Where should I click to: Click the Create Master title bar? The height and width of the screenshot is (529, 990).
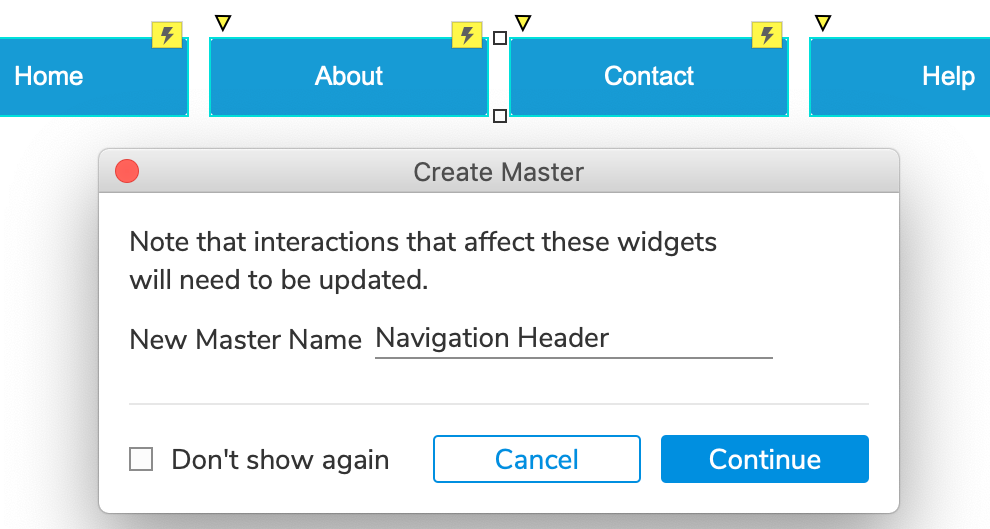(x=499, y=171)
